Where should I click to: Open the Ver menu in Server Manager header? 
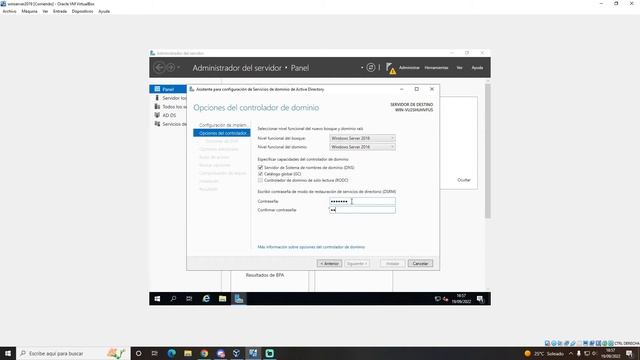(460, 68)
